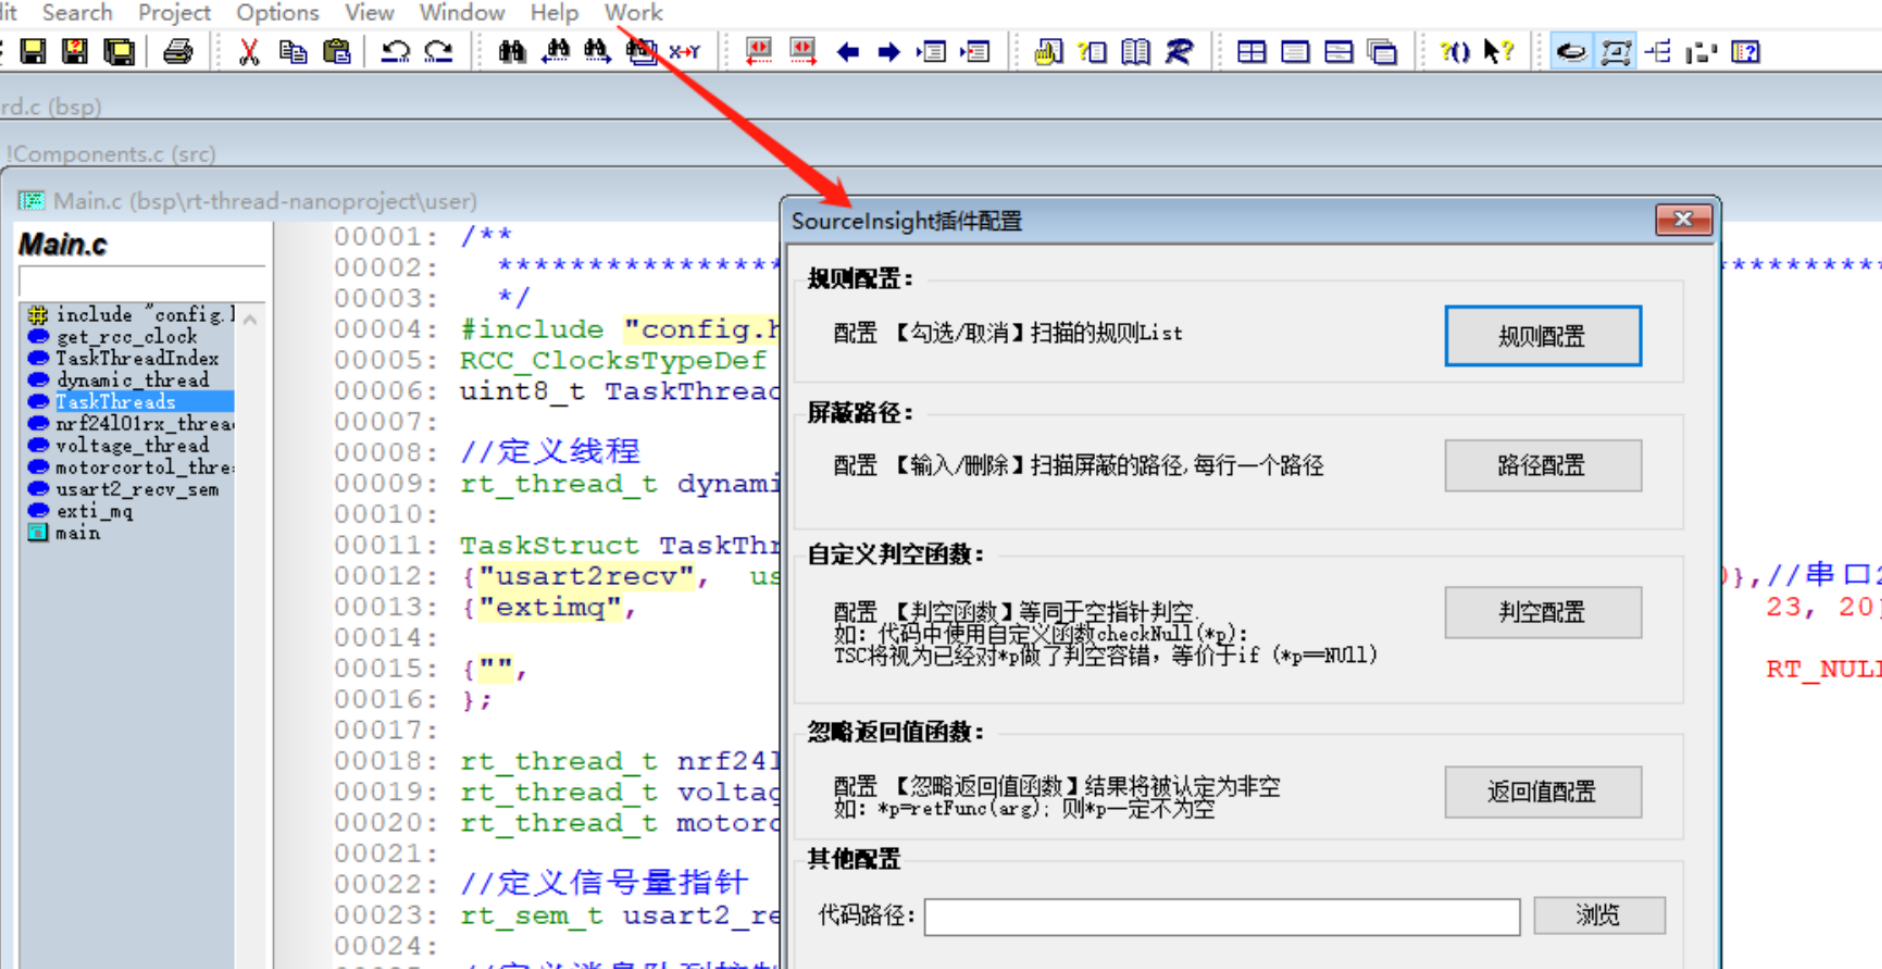Click the Go Back blue left arrow

point(848,52)
